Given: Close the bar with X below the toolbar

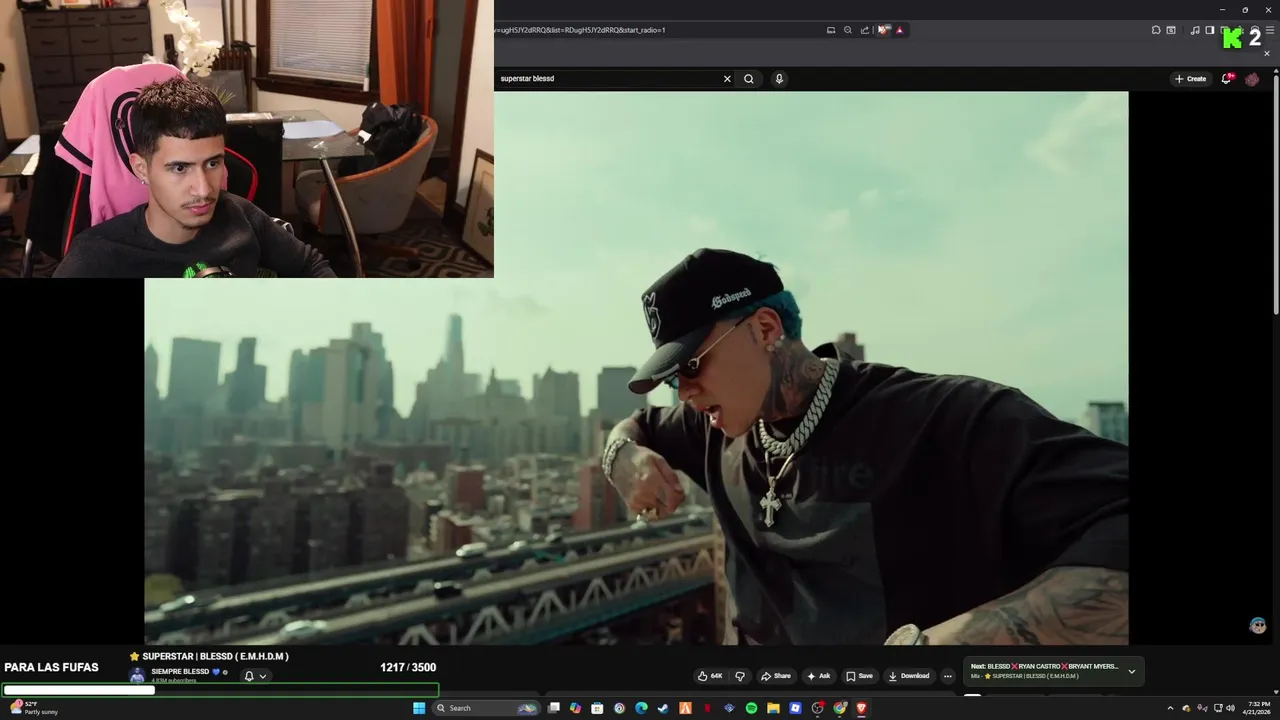Looking at the screenshot, I should (x=1267, y=53).
